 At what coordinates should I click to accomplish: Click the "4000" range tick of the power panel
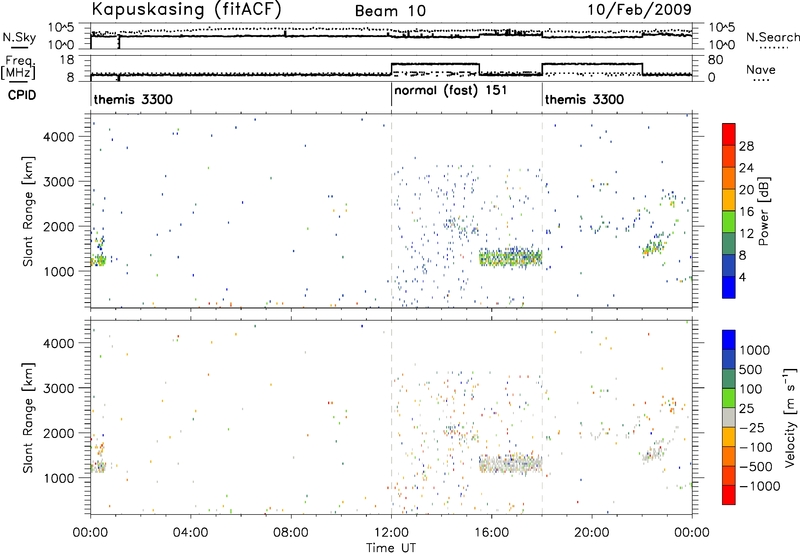[59, 137]
